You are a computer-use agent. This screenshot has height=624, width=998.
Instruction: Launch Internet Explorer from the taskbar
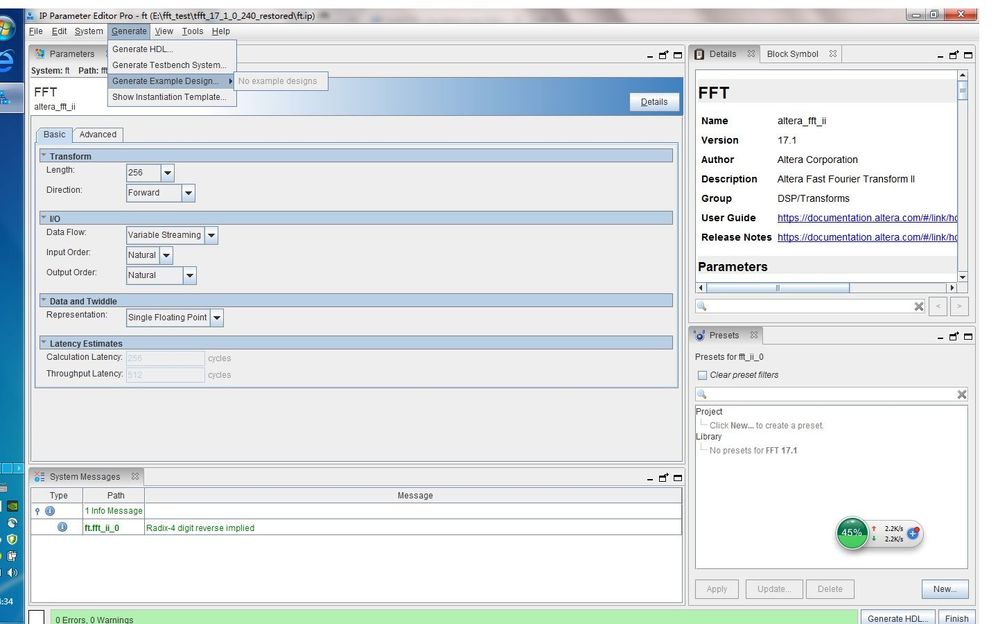click(6, 61)
